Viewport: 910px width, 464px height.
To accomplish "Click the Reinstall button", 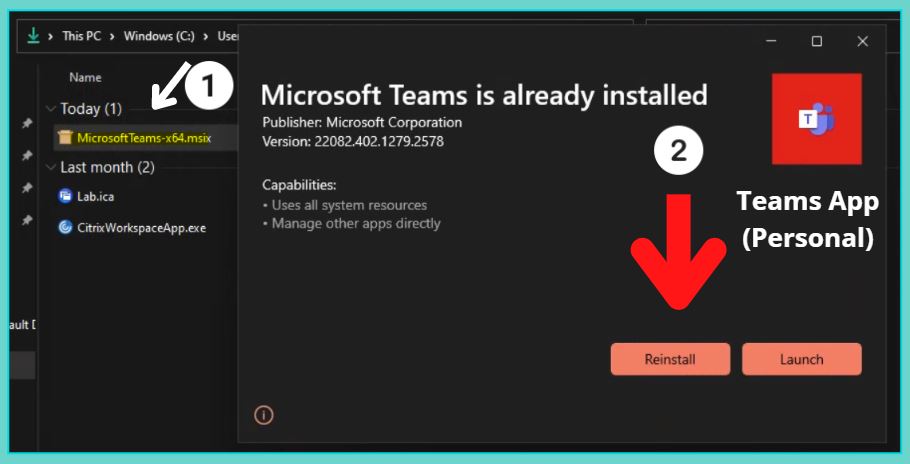I will pos(670,359).
